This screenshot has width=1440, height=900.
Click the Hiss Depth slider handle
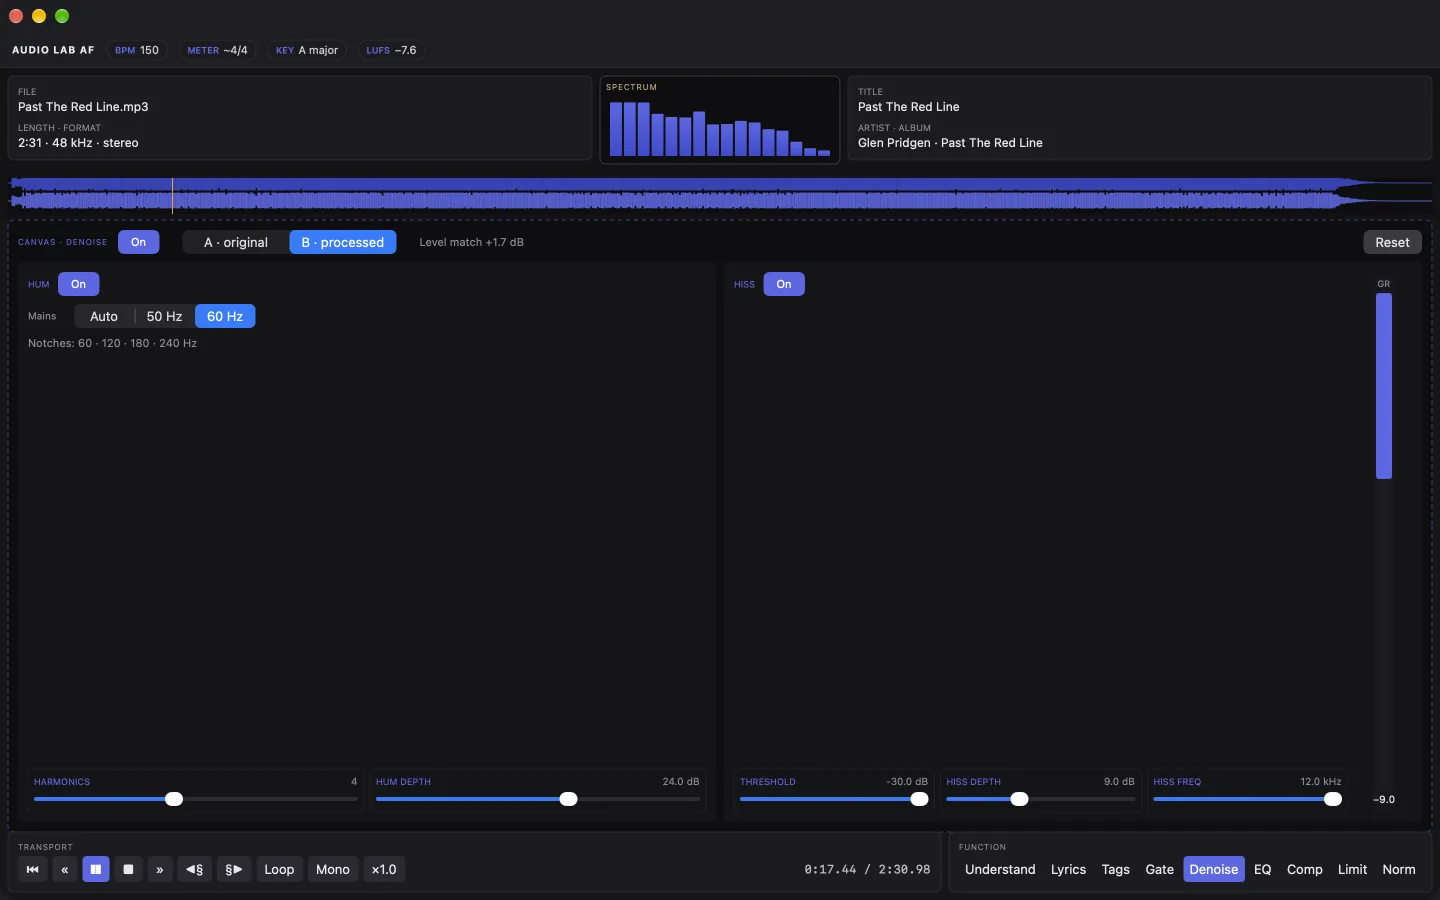[1019, 799]
